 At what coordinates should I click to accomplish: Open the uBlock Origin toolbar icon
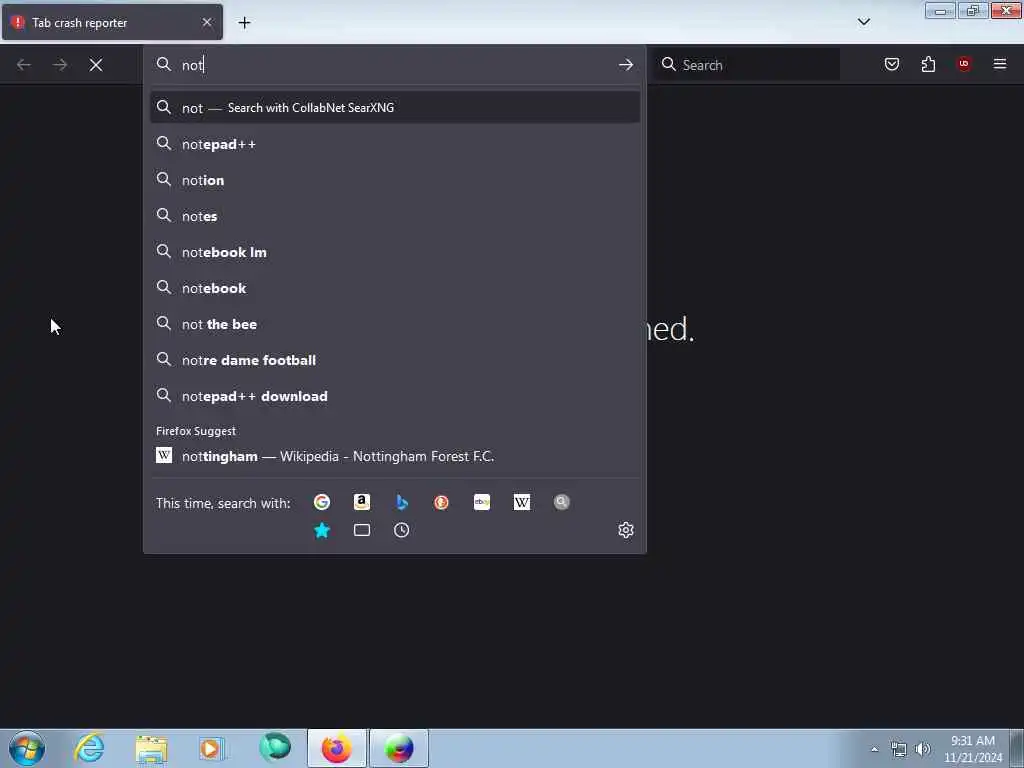964,64
